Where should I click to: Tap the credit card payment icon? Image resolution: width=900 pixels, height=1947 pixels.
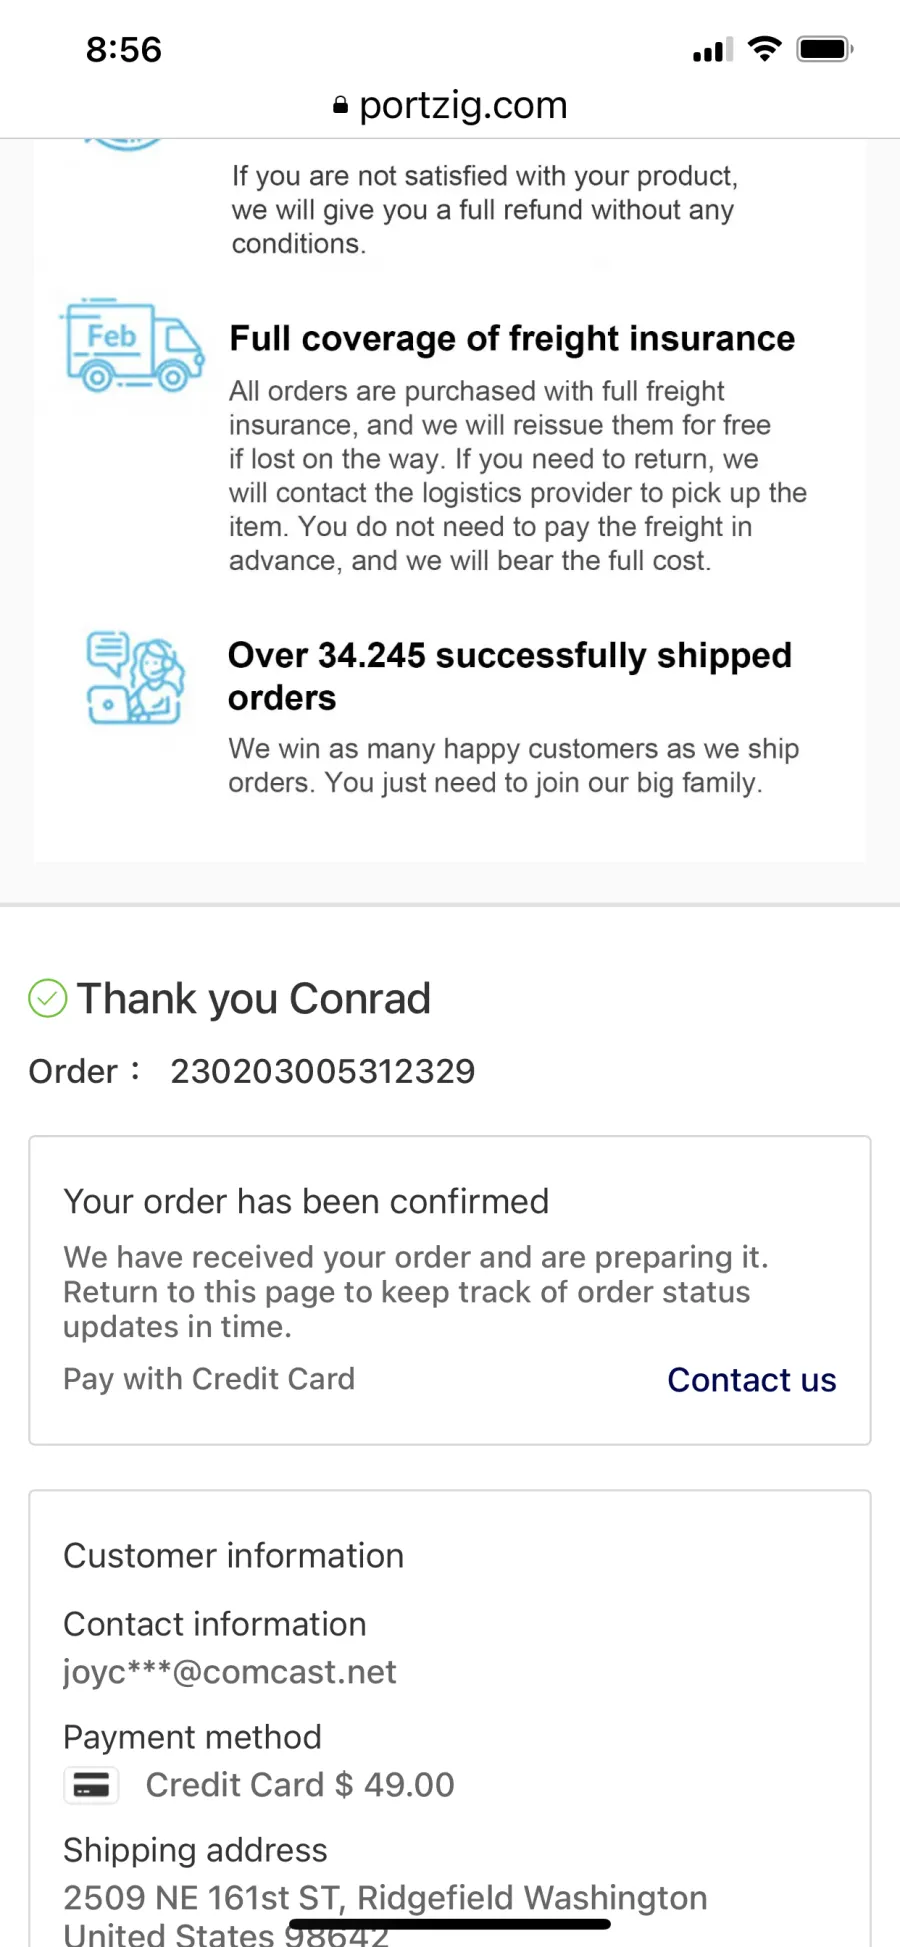coord(91,1784)
